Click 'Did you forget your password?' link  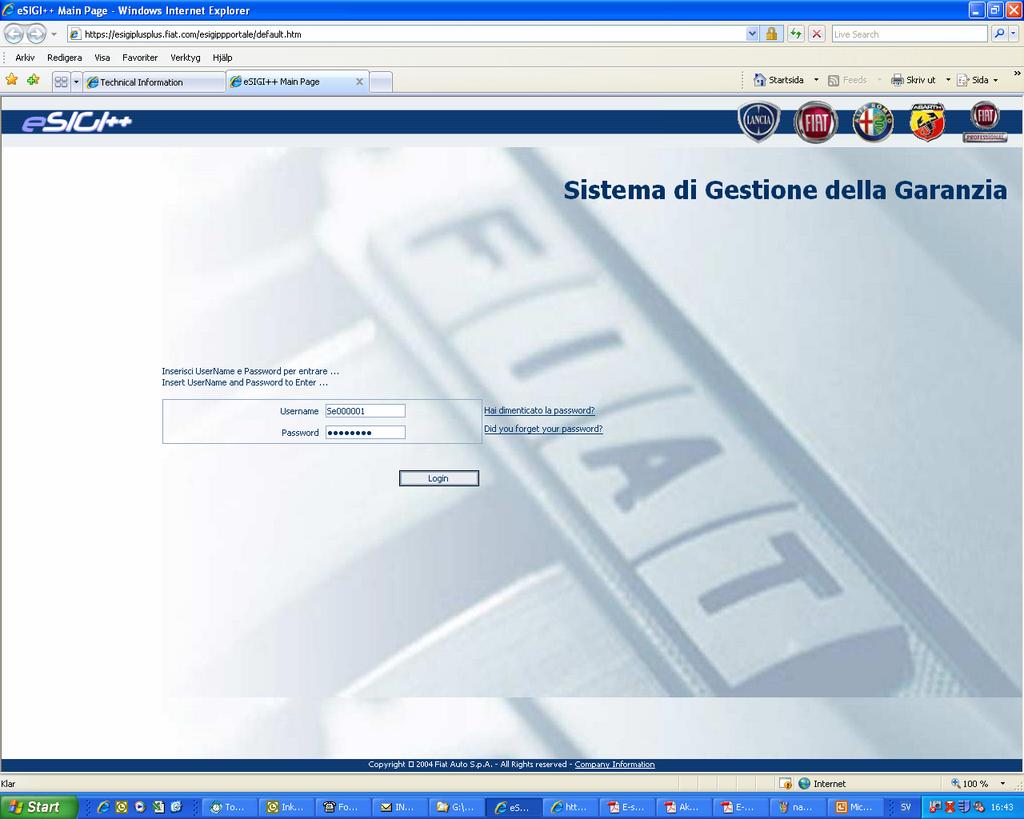click(x=543, y=428)
